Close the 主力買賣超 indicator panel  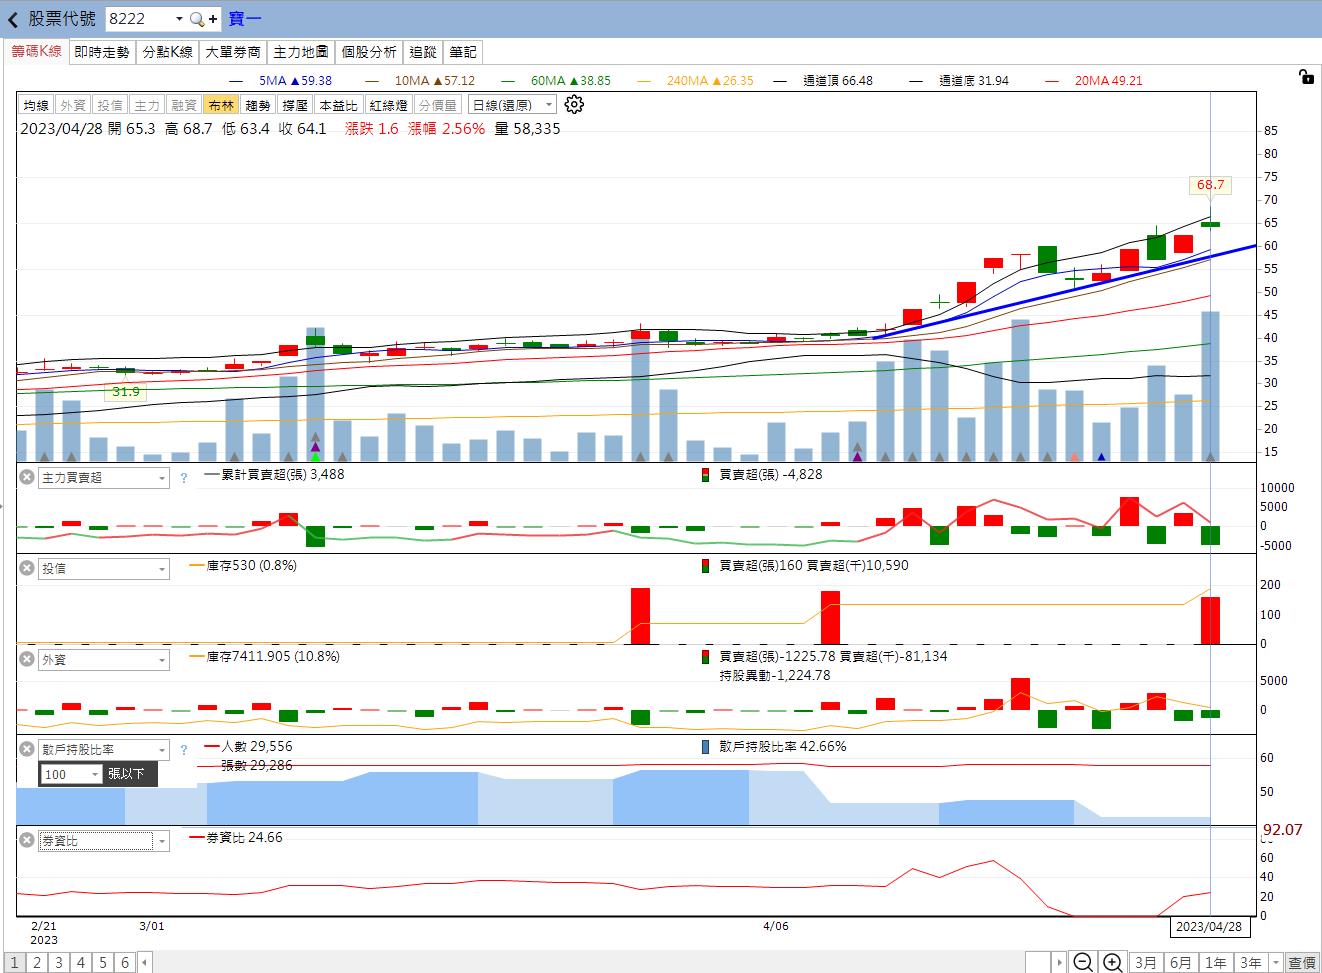point(28,477)
